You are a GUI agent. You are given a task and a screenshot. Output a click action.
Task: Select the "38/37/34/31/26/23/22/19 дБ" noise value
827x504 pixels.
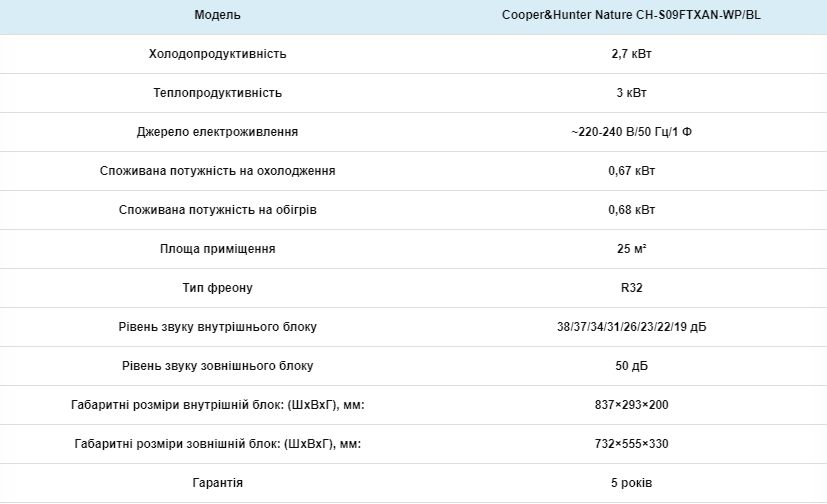[x=631, y=327]
